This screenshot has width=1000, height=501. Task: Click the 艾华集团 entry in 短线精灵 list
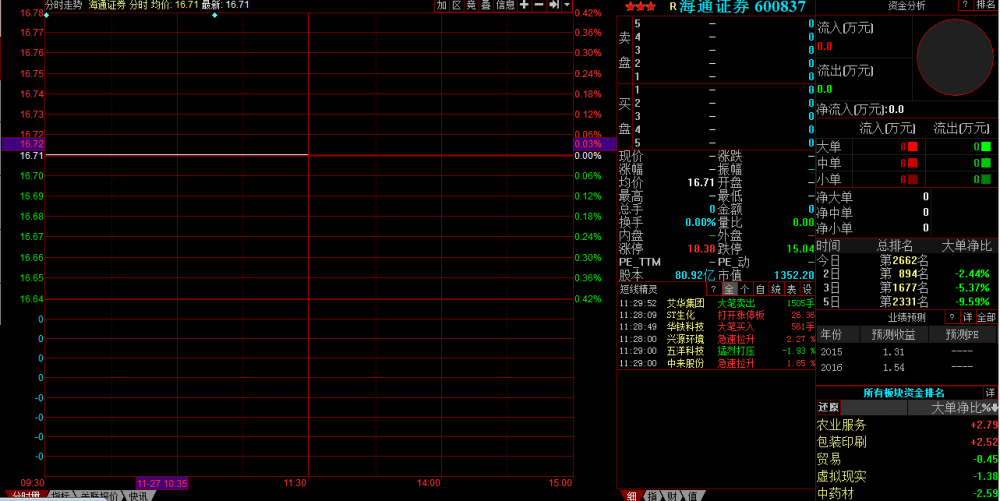[685, 303]
